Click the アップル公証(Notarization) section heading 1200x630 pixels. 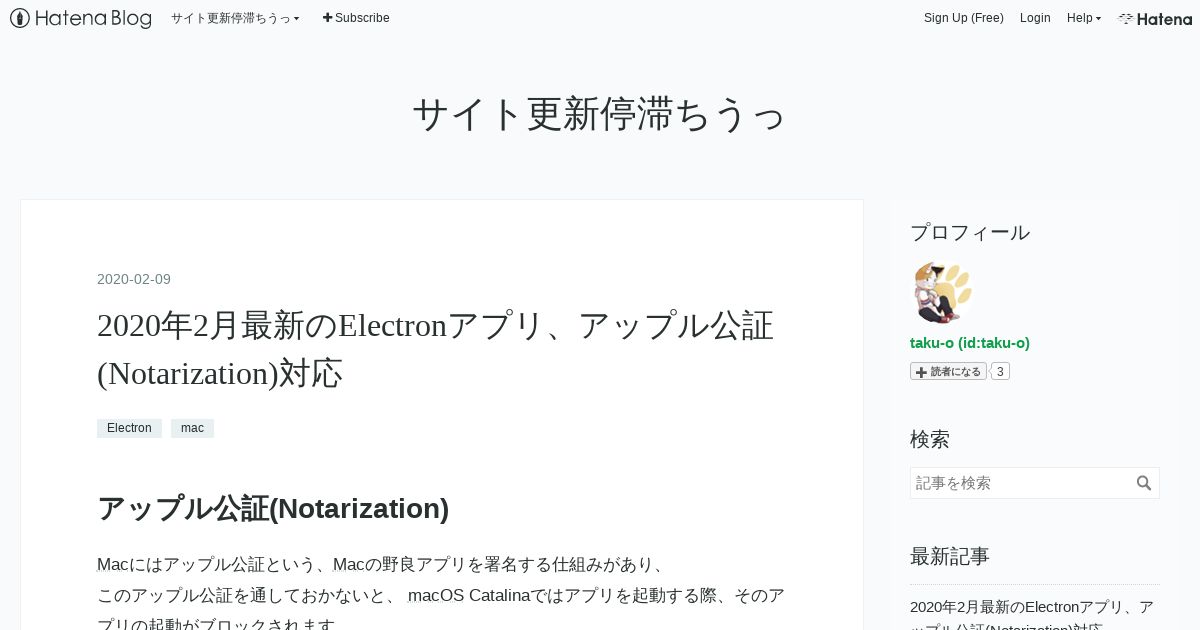(273, 508)
